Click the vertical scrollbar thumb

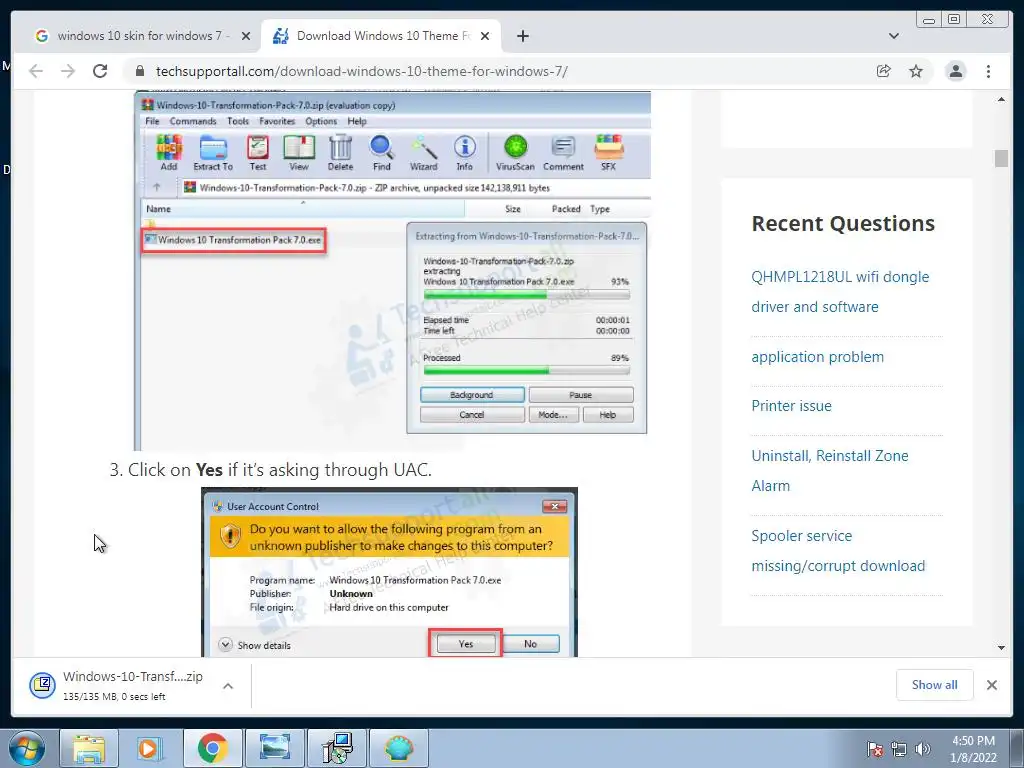1001,158
